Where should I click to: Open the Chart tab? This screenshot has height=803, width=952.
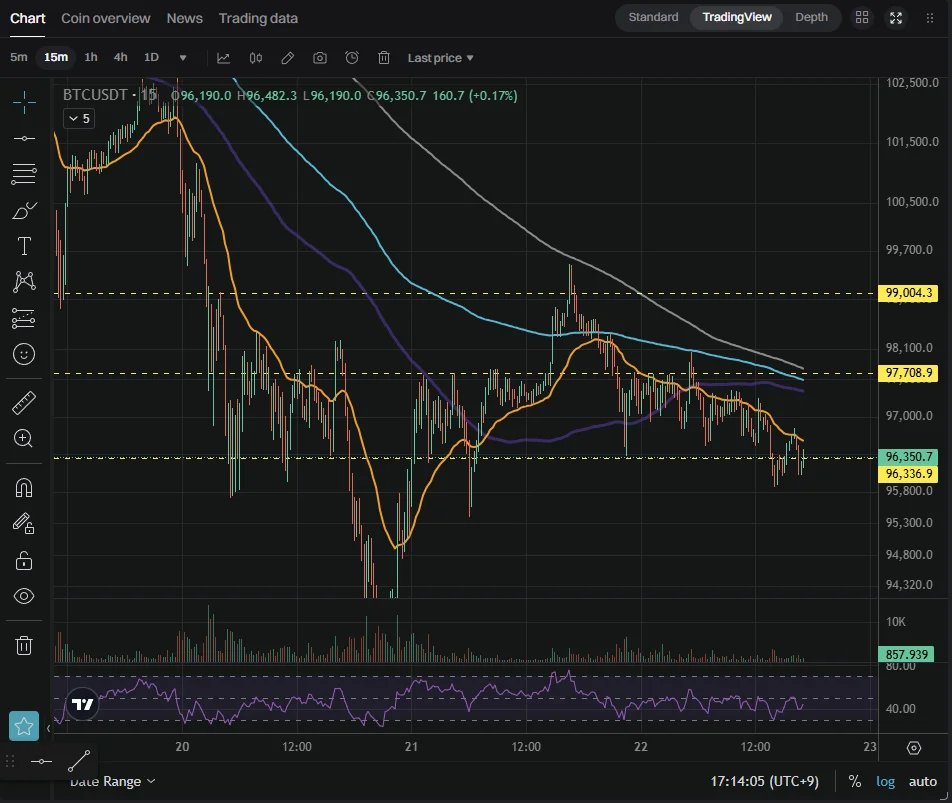point(27,18)
